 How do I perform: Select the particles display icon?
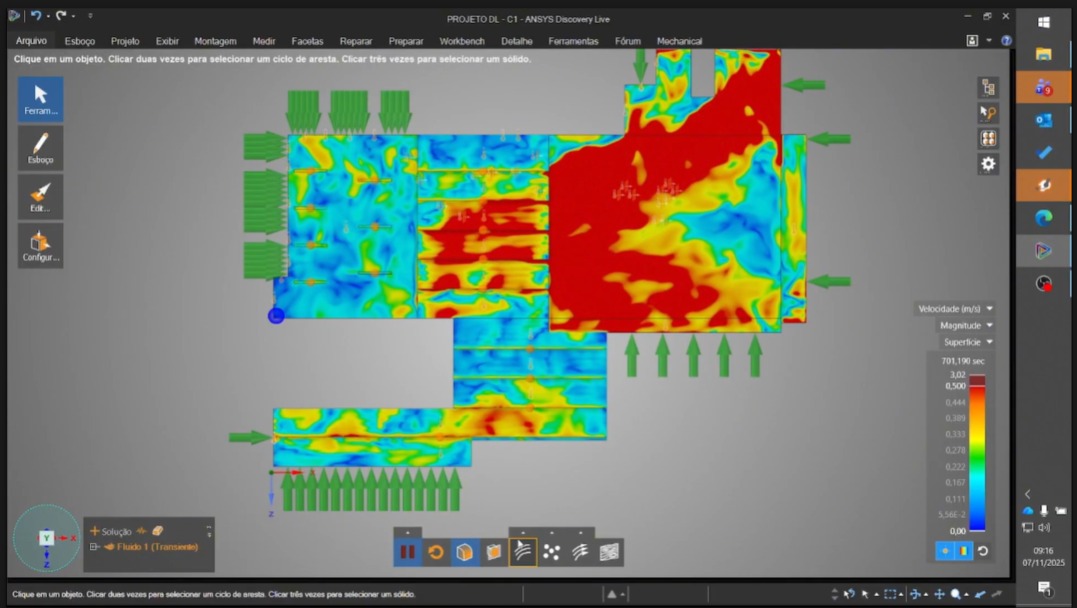pyautogui.click(x=552, y=552)
